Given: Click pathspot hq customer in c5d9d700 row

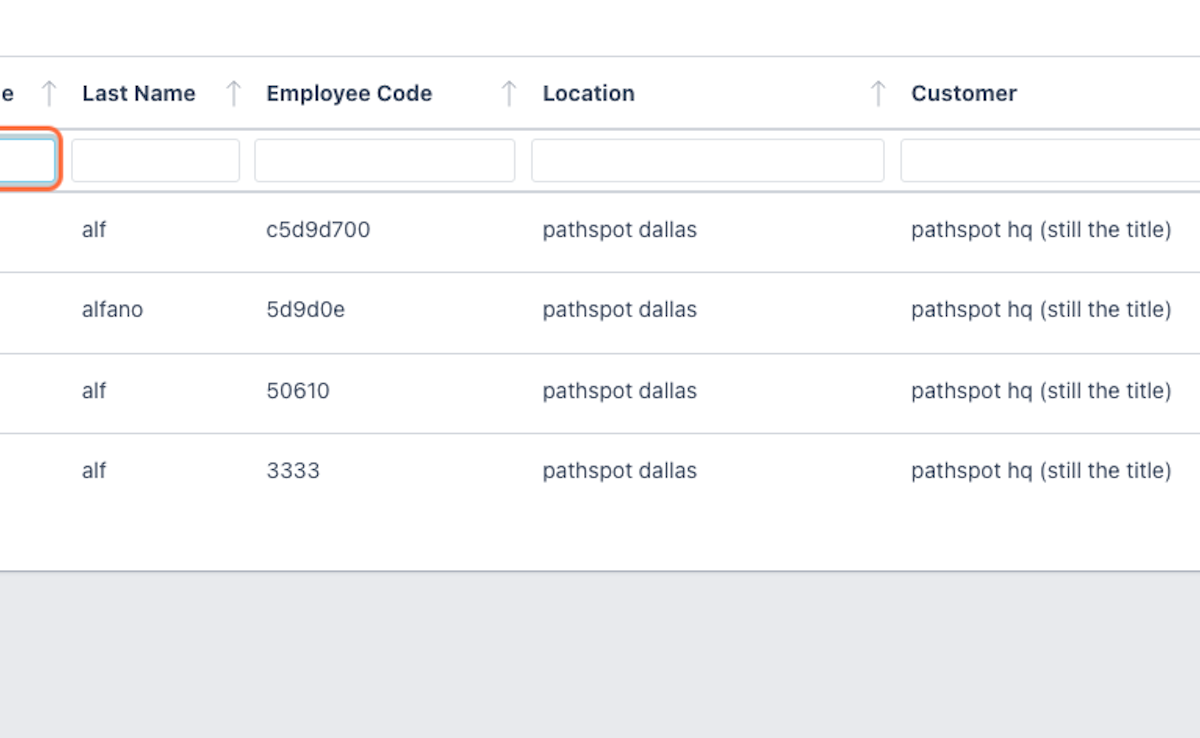Looking at the screenshot, I should pyautogui.click(x=1041, y=230).
